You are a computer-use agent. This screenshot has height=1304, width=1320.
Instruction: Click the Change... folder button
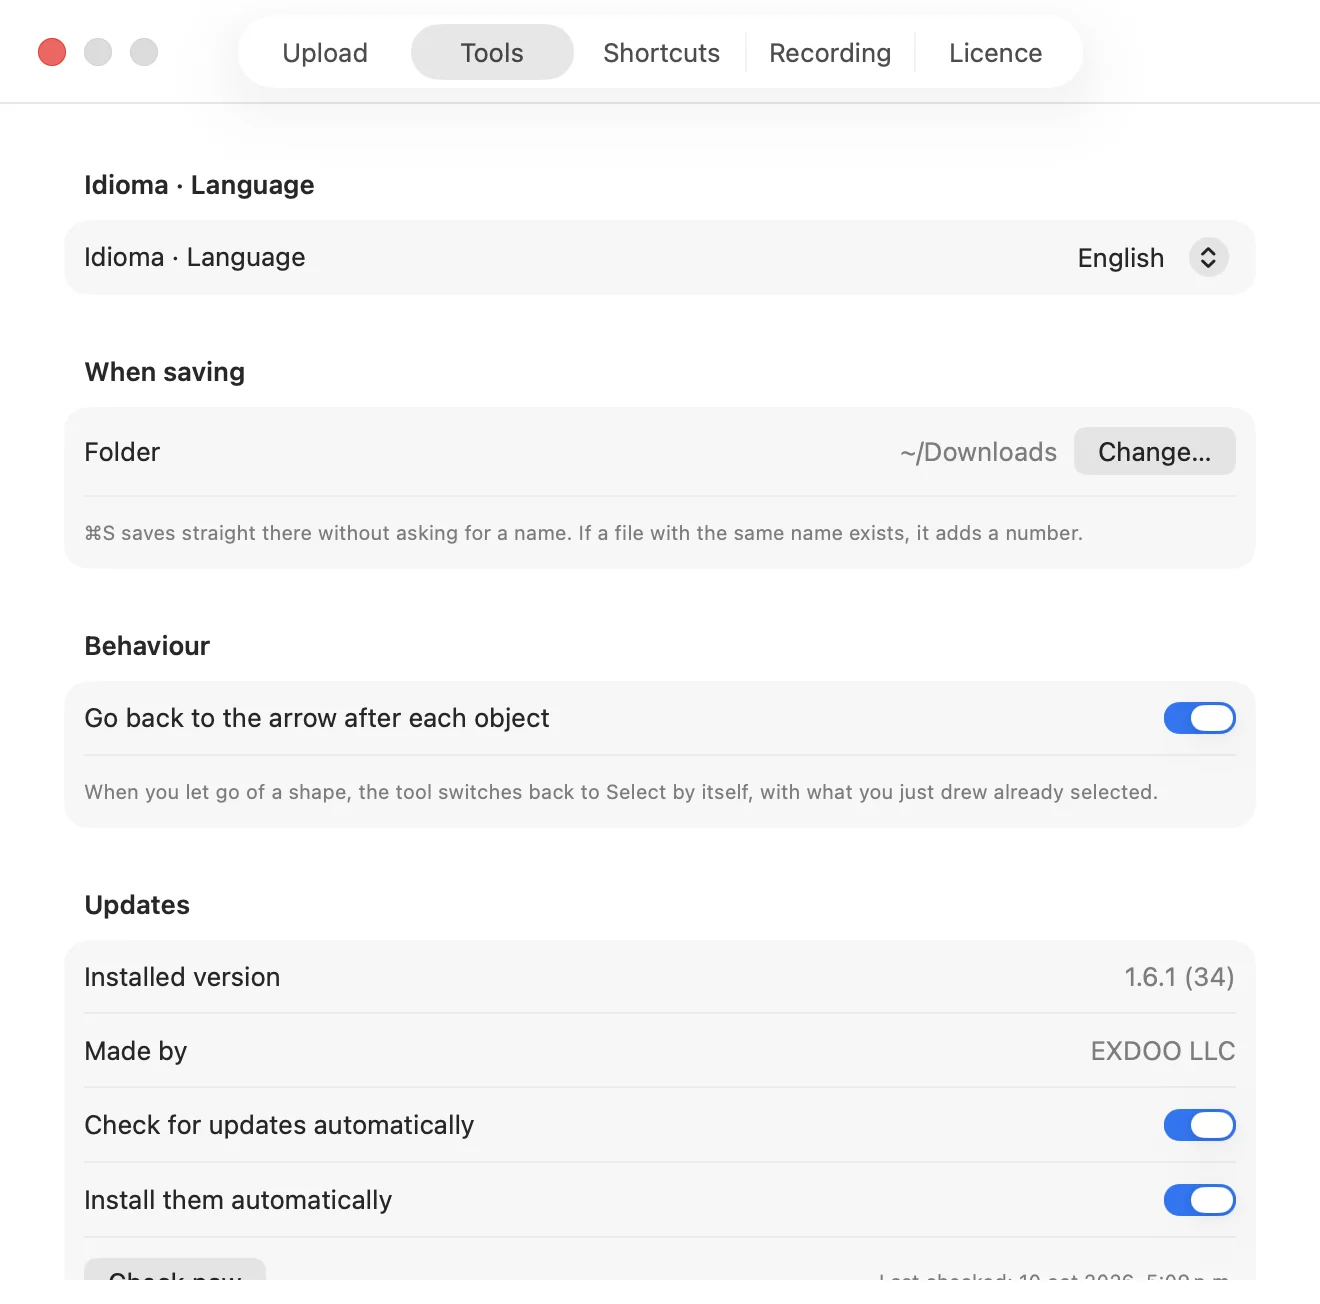coord(1155,452)
